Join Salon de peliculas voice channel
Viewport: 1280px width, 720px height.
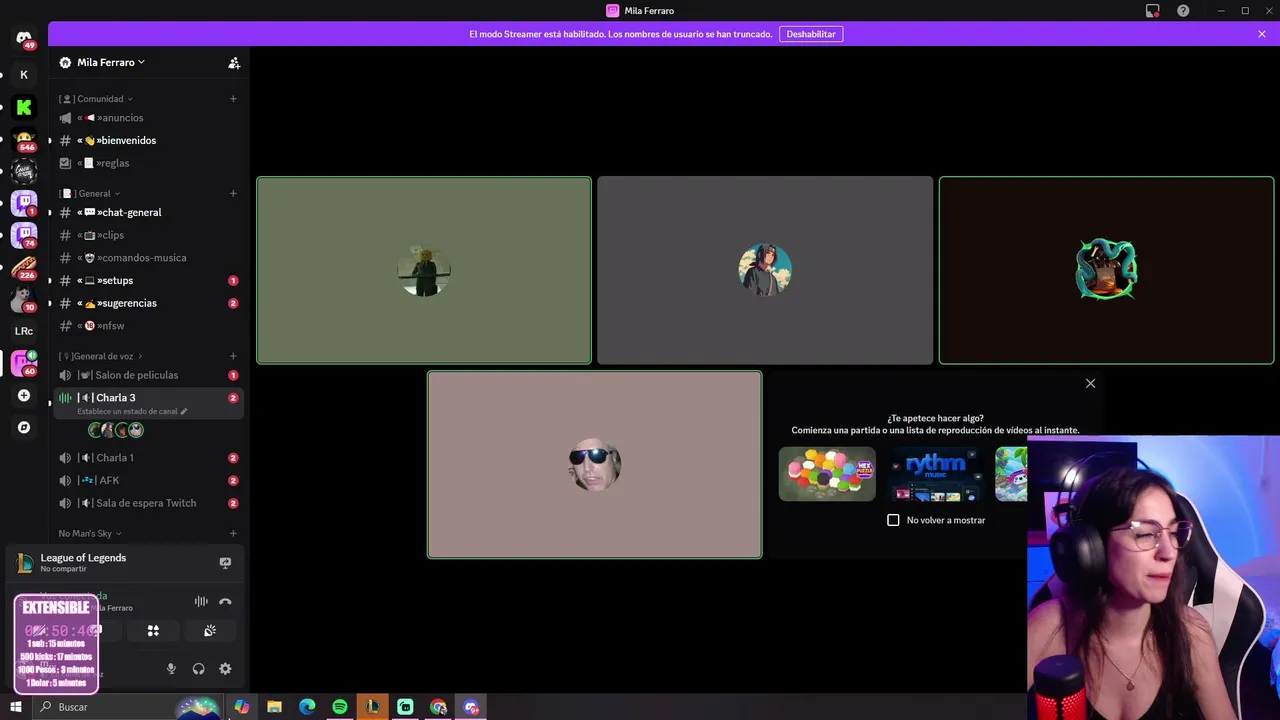point(149,375)
